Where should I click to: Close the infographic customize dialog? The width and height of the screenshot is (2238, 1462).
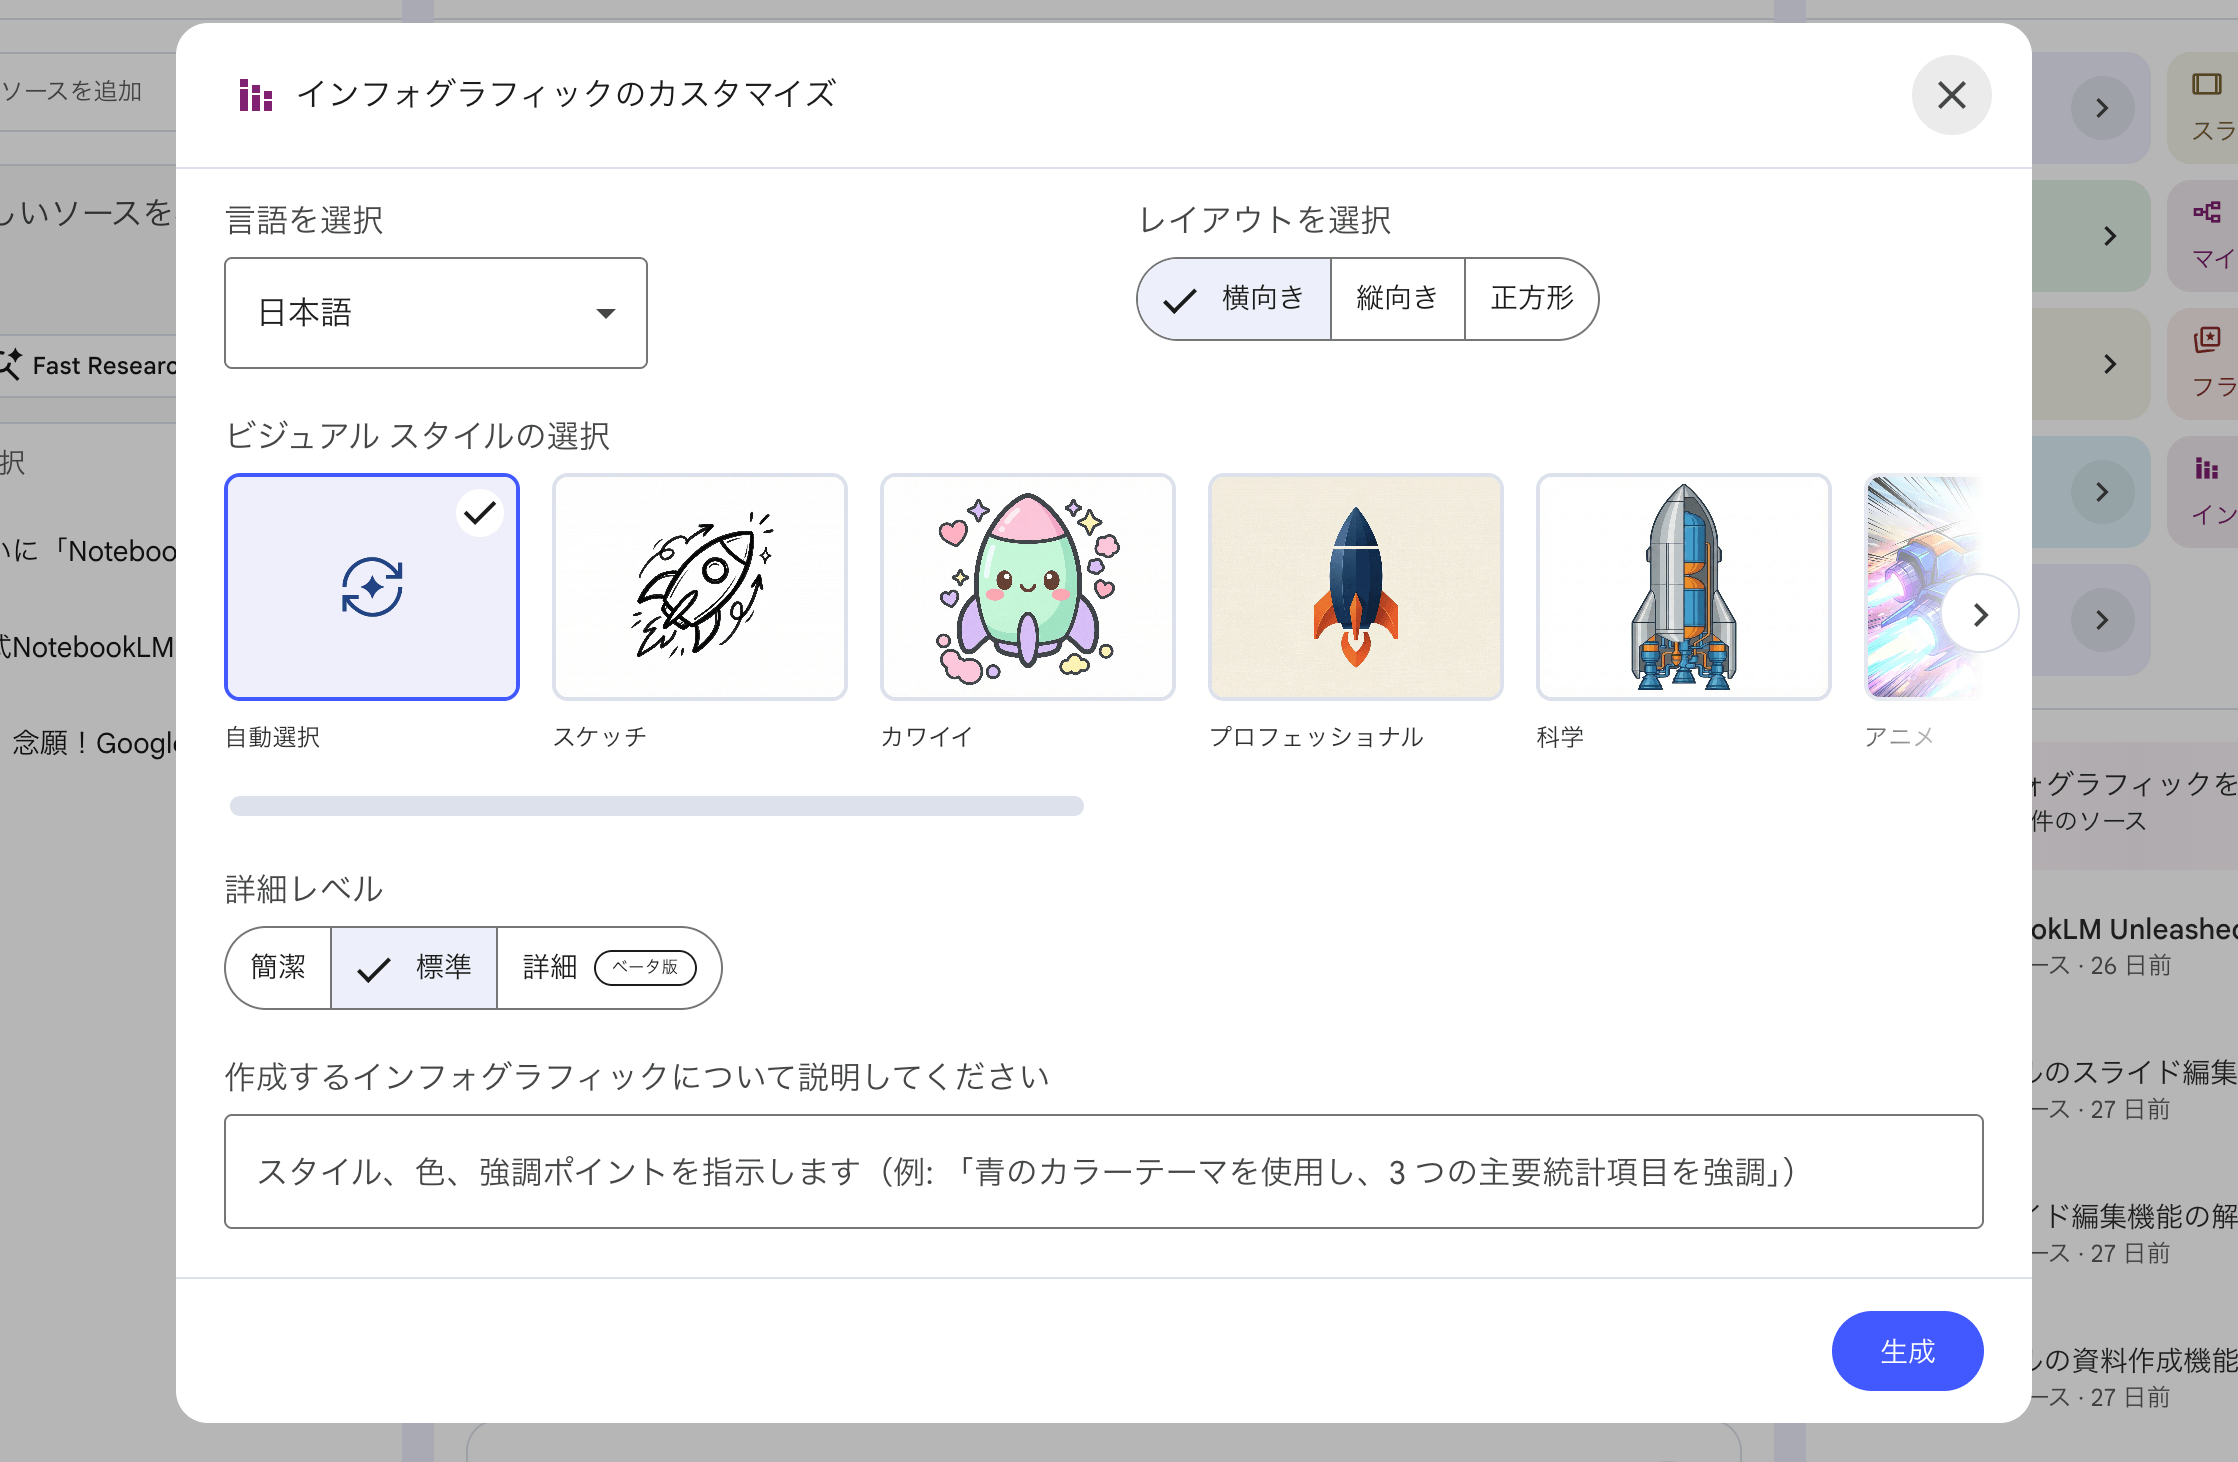click(x=1951, y=95)
